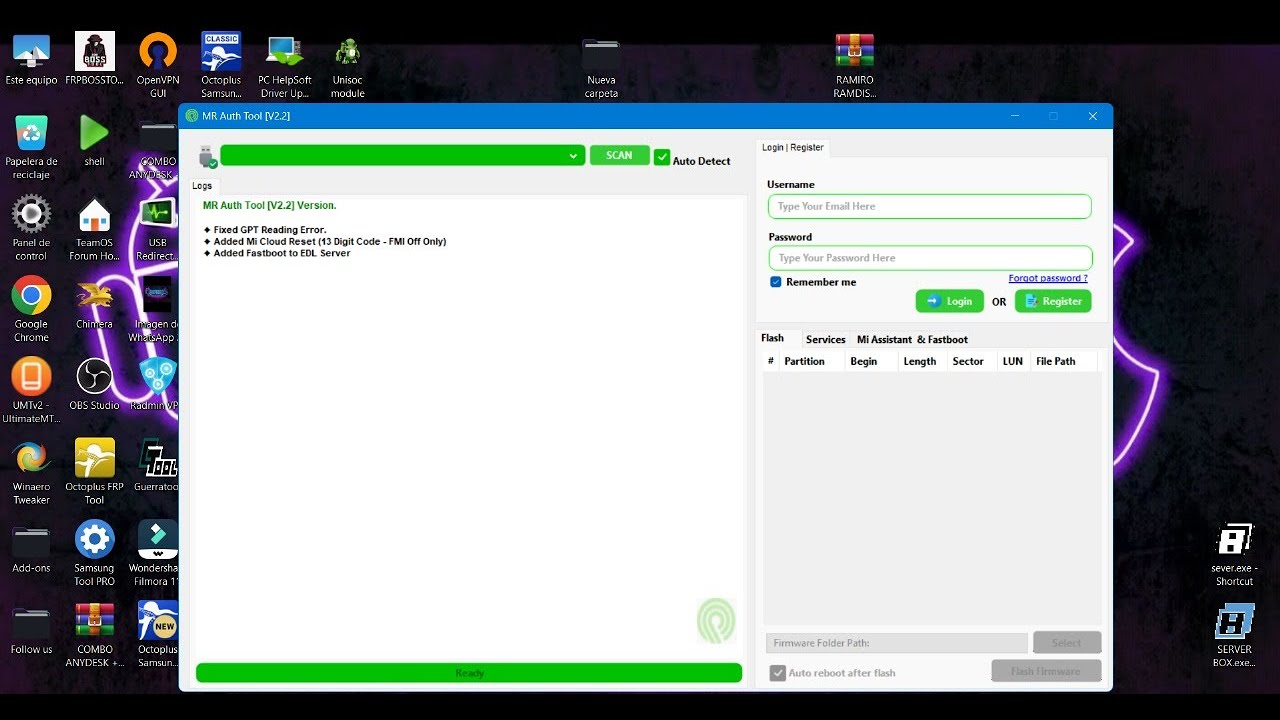Switch to the Services tab
This screenshot has height=720, width=1280.
[826, 339]
